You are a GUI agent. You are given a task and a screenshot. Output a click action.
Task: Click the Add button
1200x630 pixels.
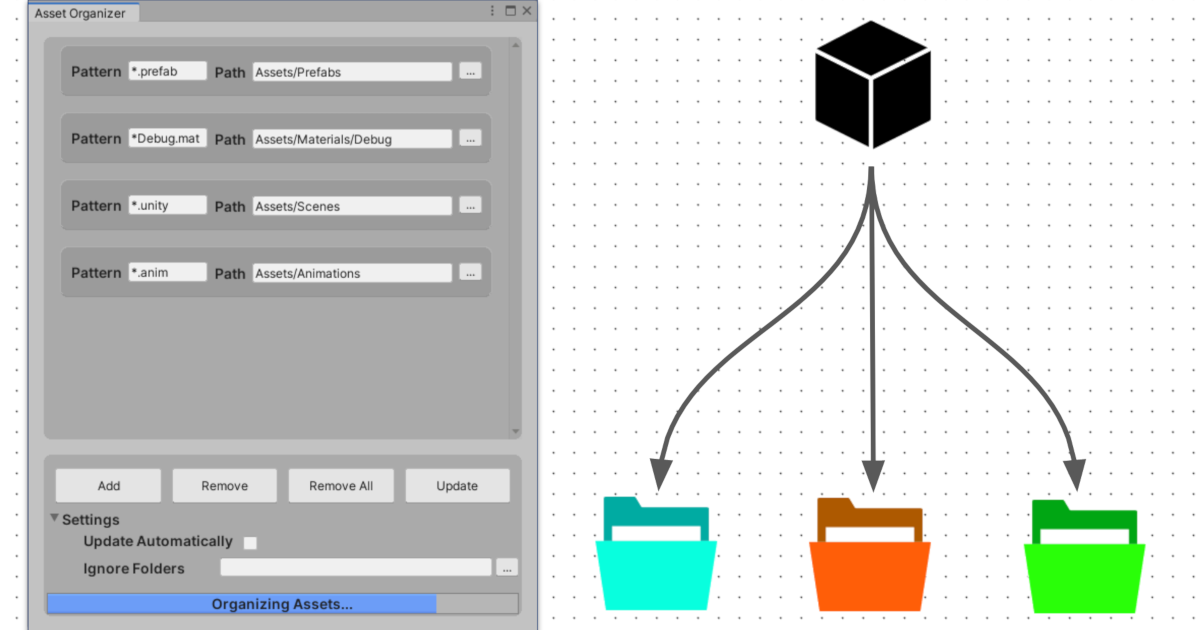tap(108, 485)
